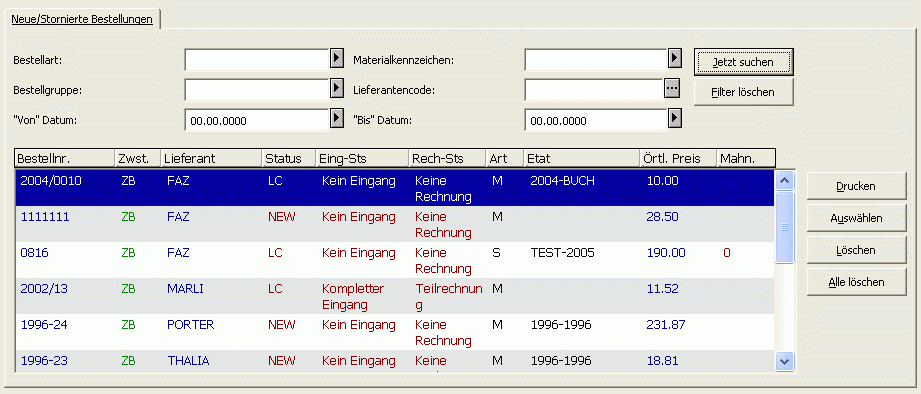
Task: Click the orders list scrollbar thumb
Action: pyautogui.click(x=785, y=227)
